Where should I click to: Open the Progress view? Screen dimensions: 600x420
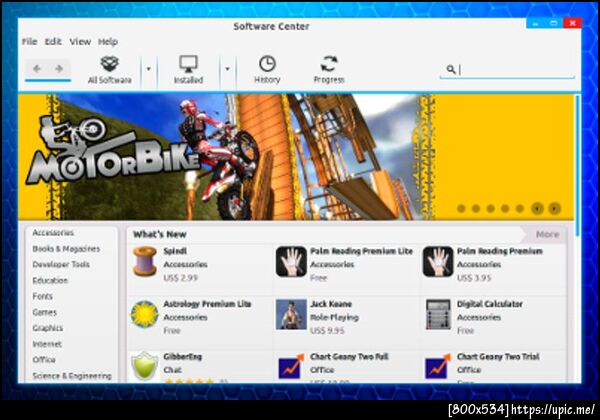pos(329,70)
